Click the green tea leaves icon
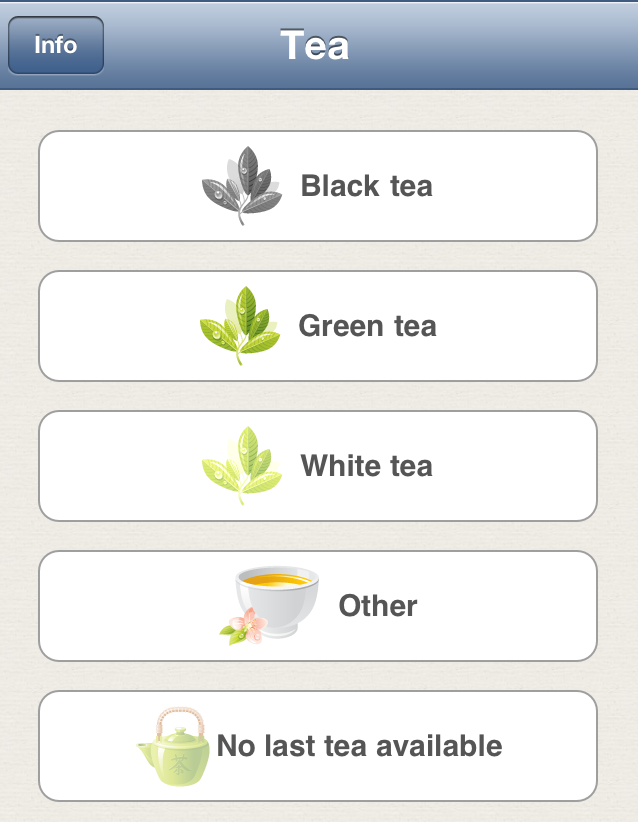 [240, 326]
